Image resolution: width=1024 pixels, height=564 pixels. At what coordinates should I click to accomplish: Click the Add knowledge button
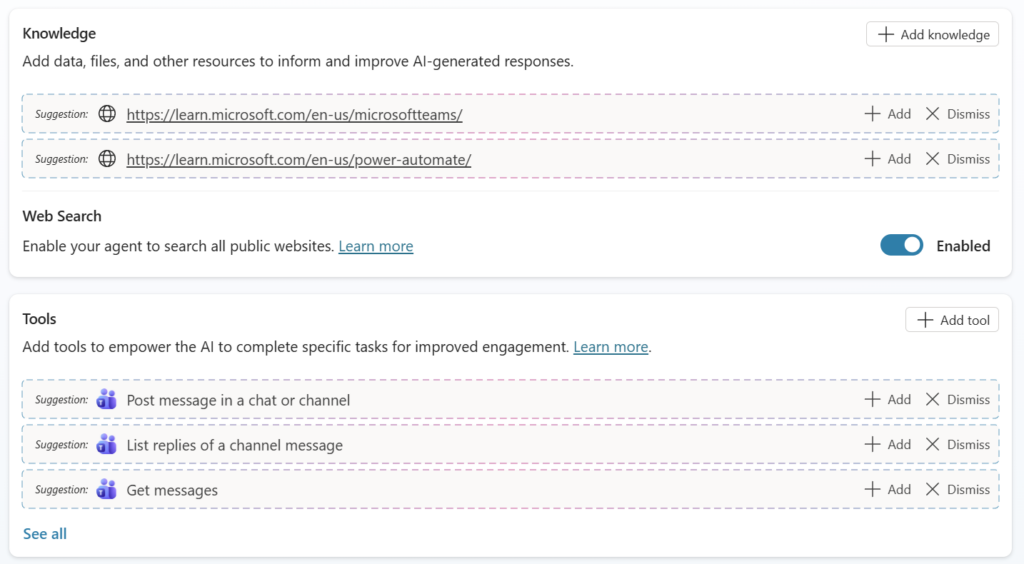coord(932,35)
